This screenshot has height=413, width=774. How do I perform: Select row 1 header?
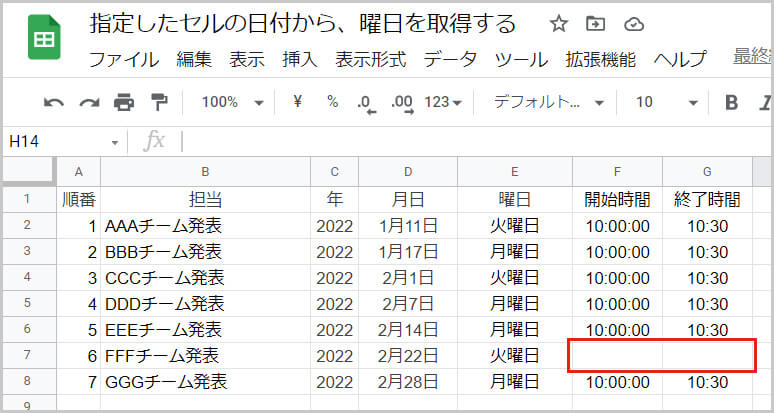[30, 200]
